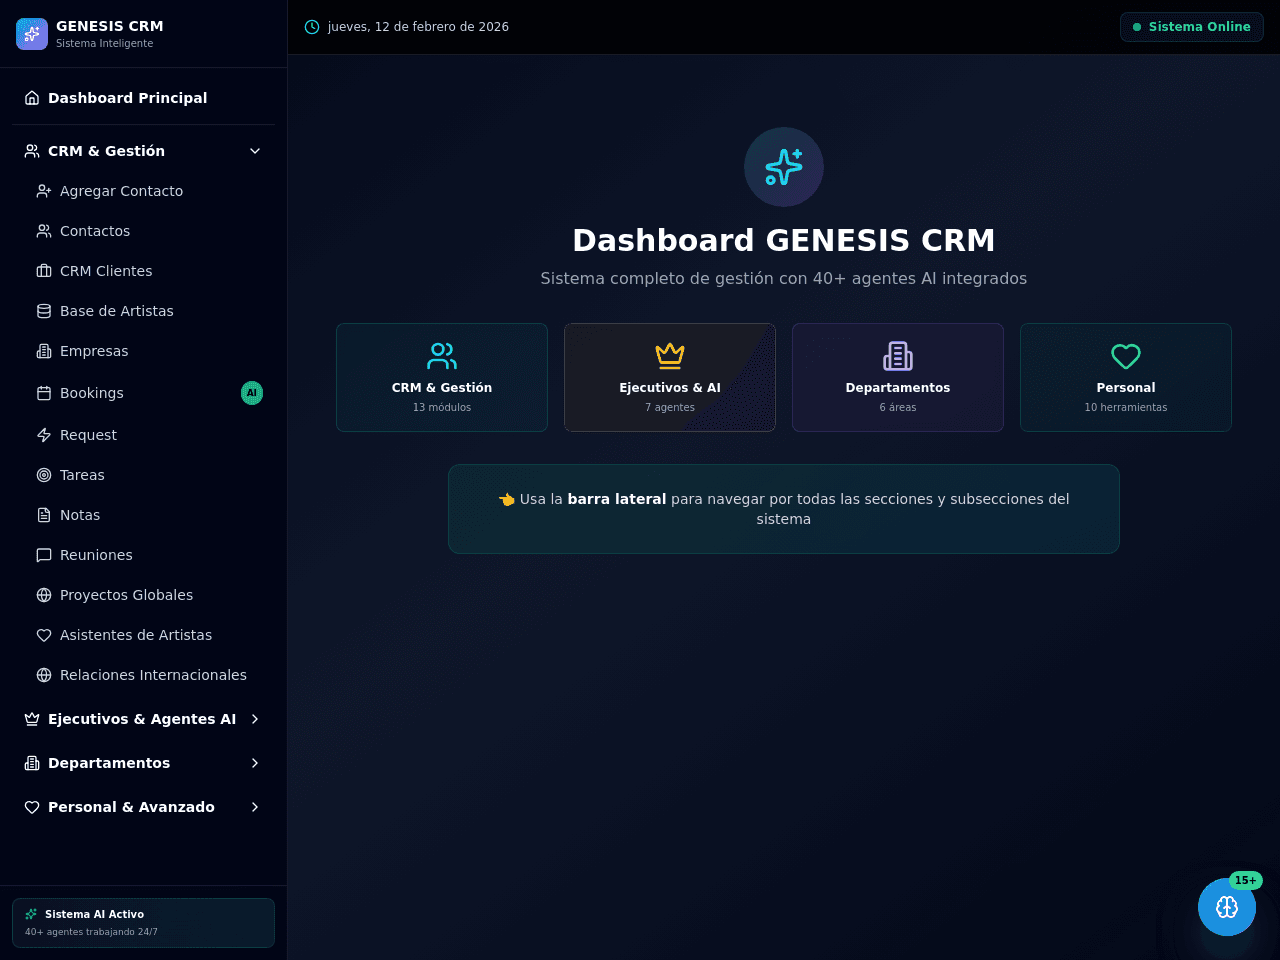Viewport: 1280px width, 960px height.
Task: Click the Sistema AI Activo status panel
Action: tap(144, 923)
